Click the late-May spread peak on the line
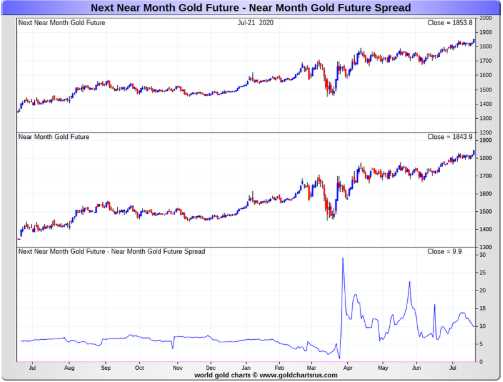The image size is (503, 382). [409, 282]
